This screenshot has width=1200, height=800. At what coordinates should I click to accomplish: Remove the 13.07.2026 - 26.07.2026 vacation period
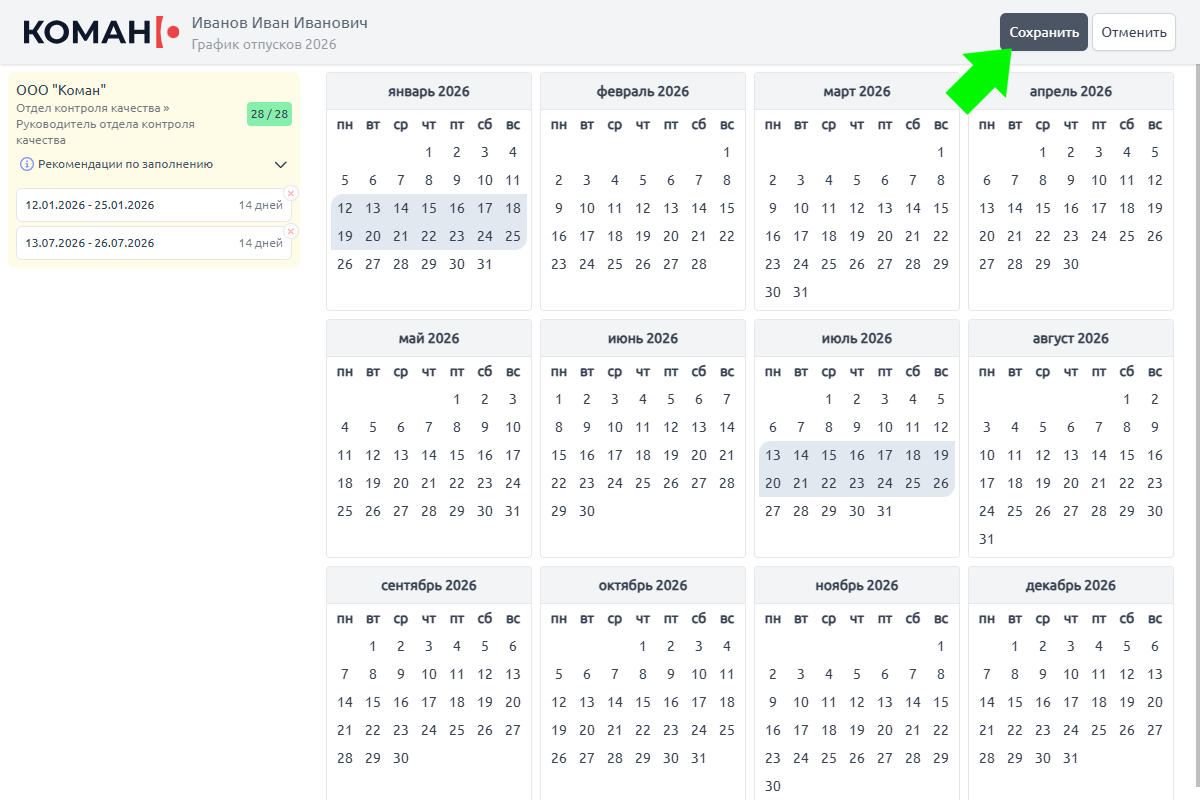[x=291, y=231]
